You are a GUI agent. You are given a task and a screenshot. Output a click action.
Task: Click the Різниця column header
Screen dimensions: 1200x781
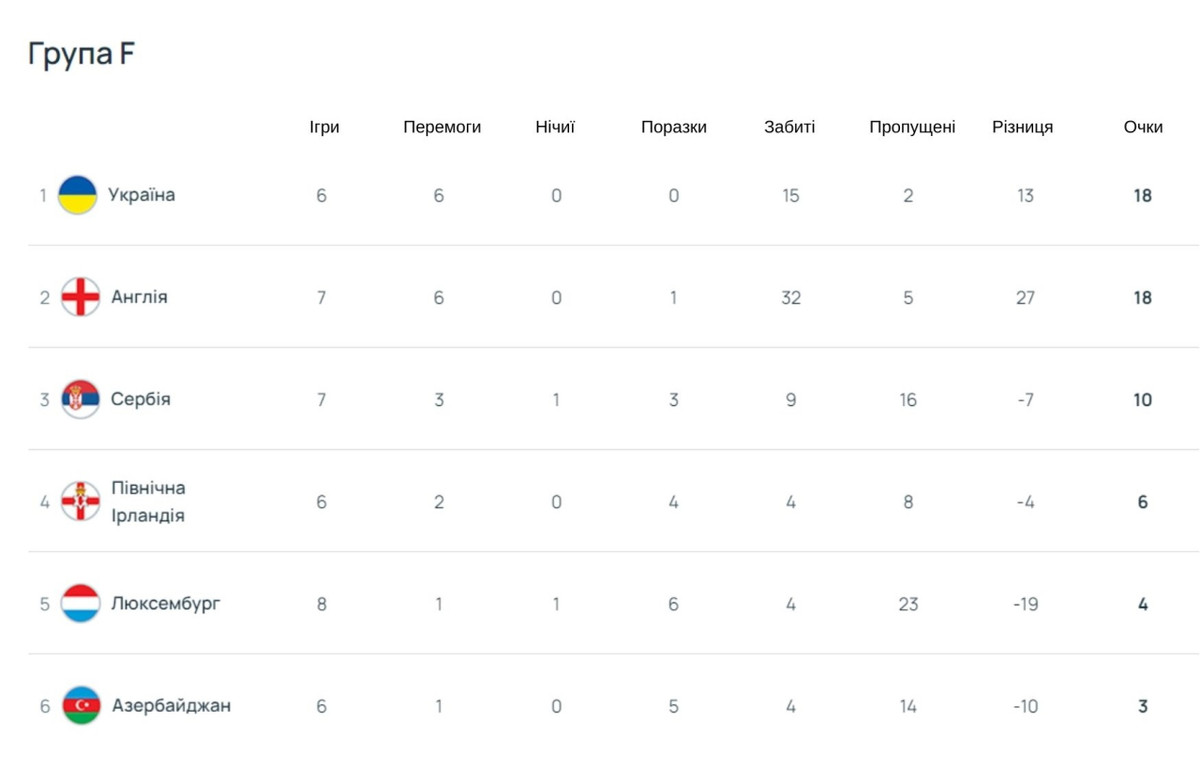pos(1022,127)
